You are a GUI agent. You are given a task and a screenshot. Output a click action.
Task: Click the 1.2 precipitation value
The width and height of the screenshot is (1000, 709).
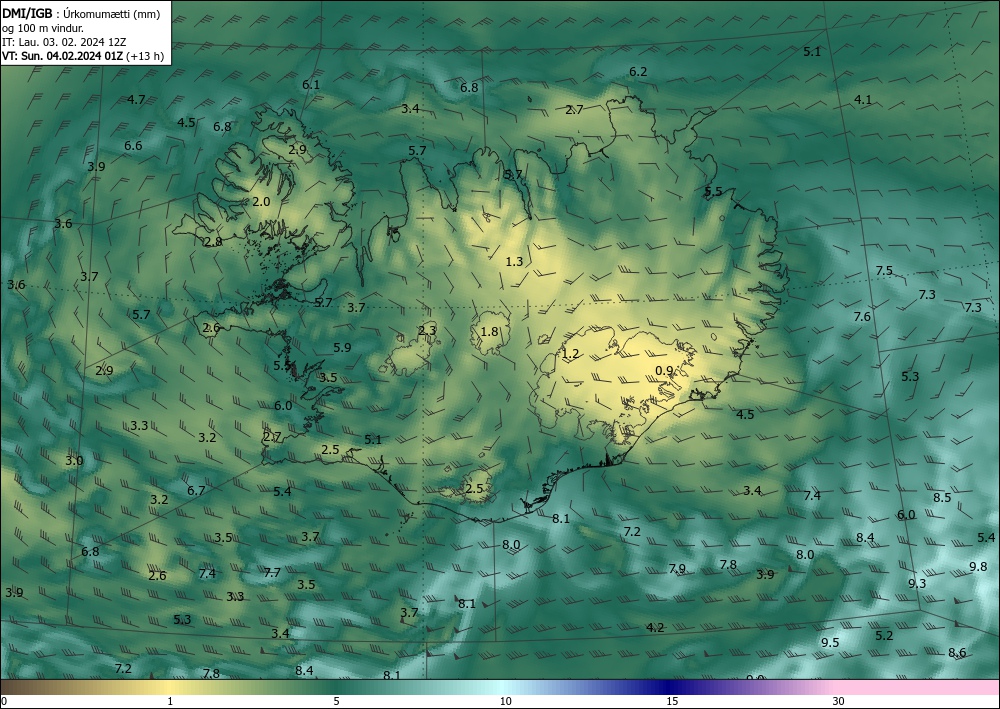[x=570, y=353]
